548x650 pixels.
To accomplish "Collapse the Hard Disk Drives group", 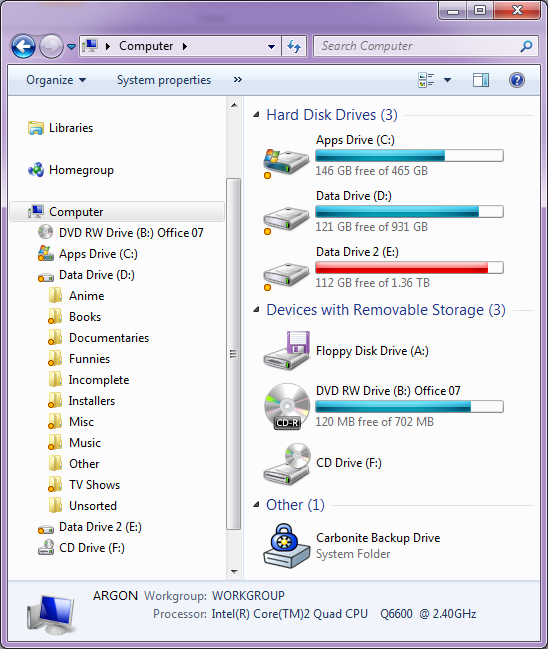I will (257, 114).
